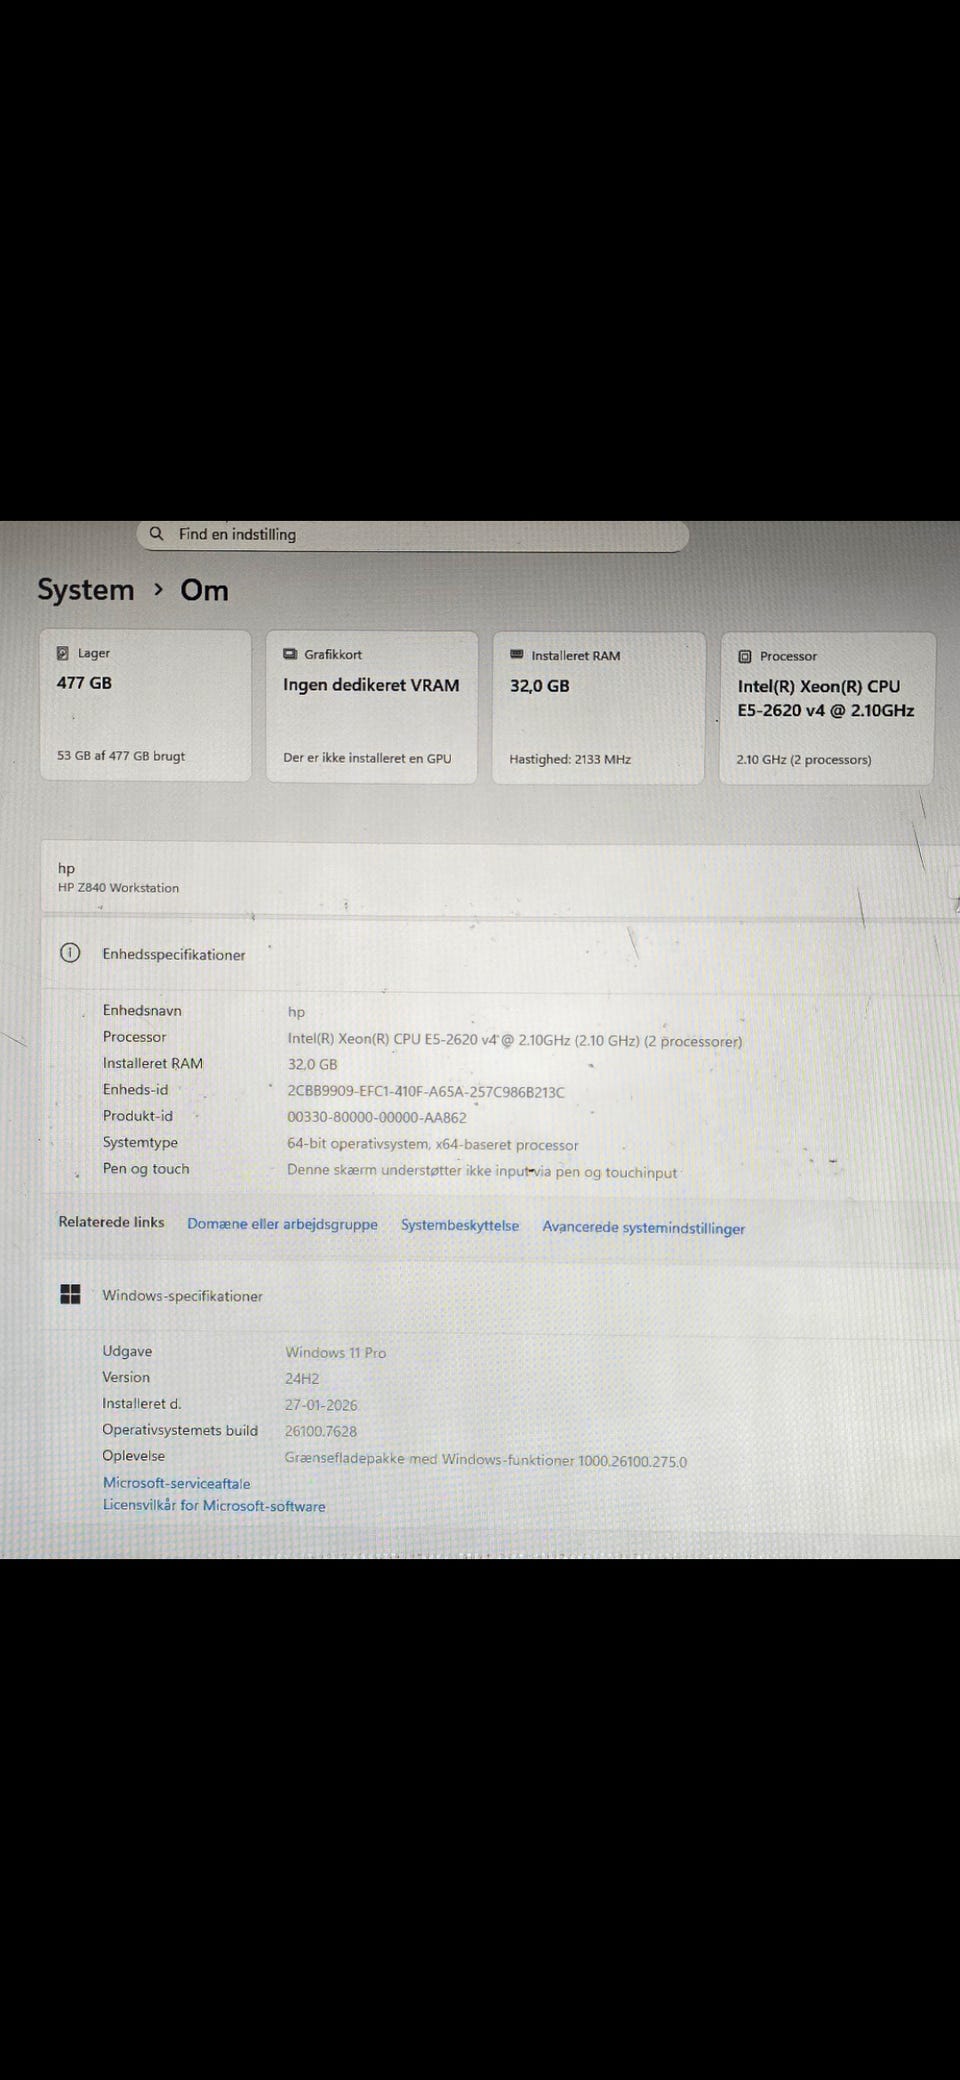
Task: Click the 'Om' breadcrumb heading
Action: click(204, 590)
